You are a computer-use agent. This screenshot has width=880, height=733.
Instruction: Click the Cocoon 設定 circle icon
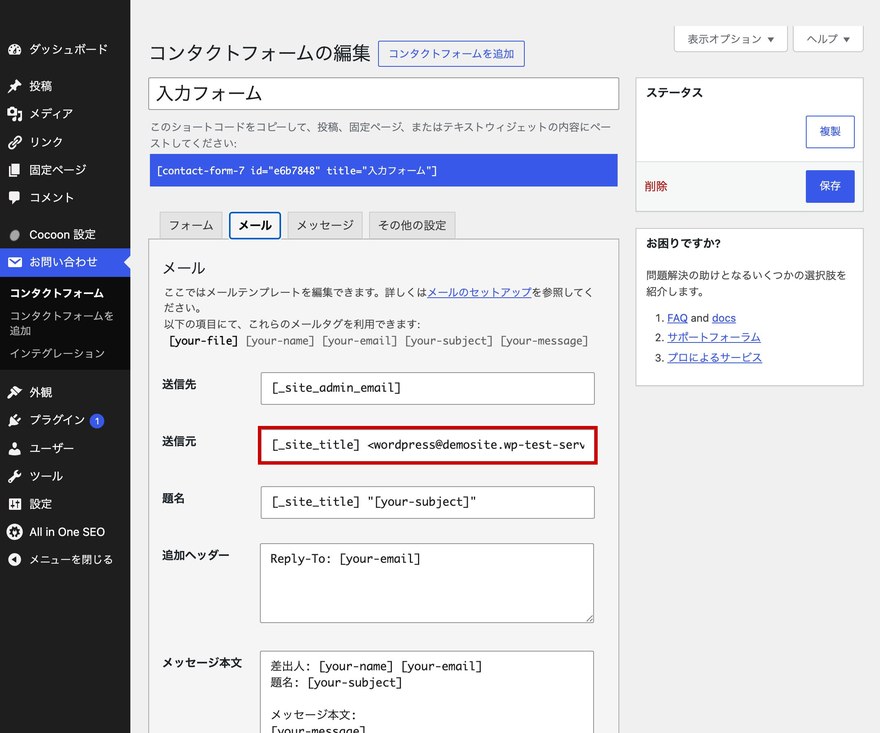click(15, 235)
